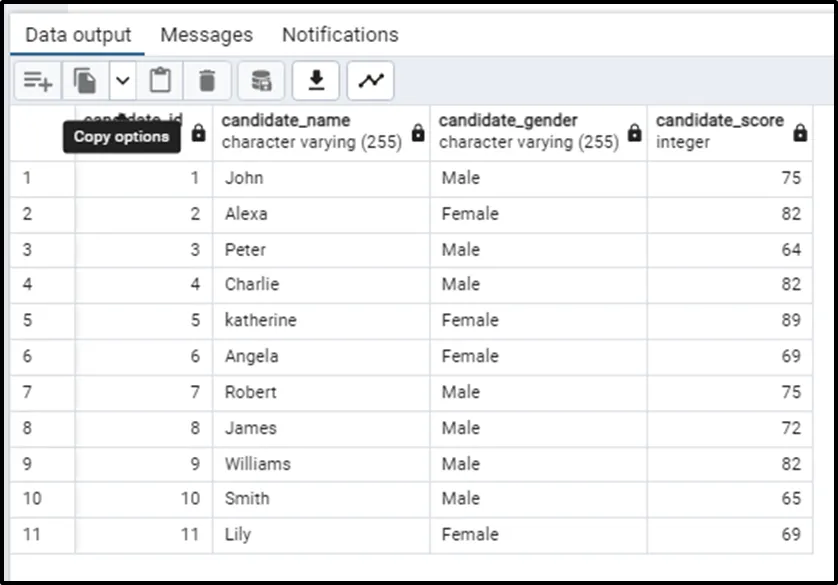Click lock icon on candidate_score column
This screenshot has width=838, height=585.
tap(800, 133)
